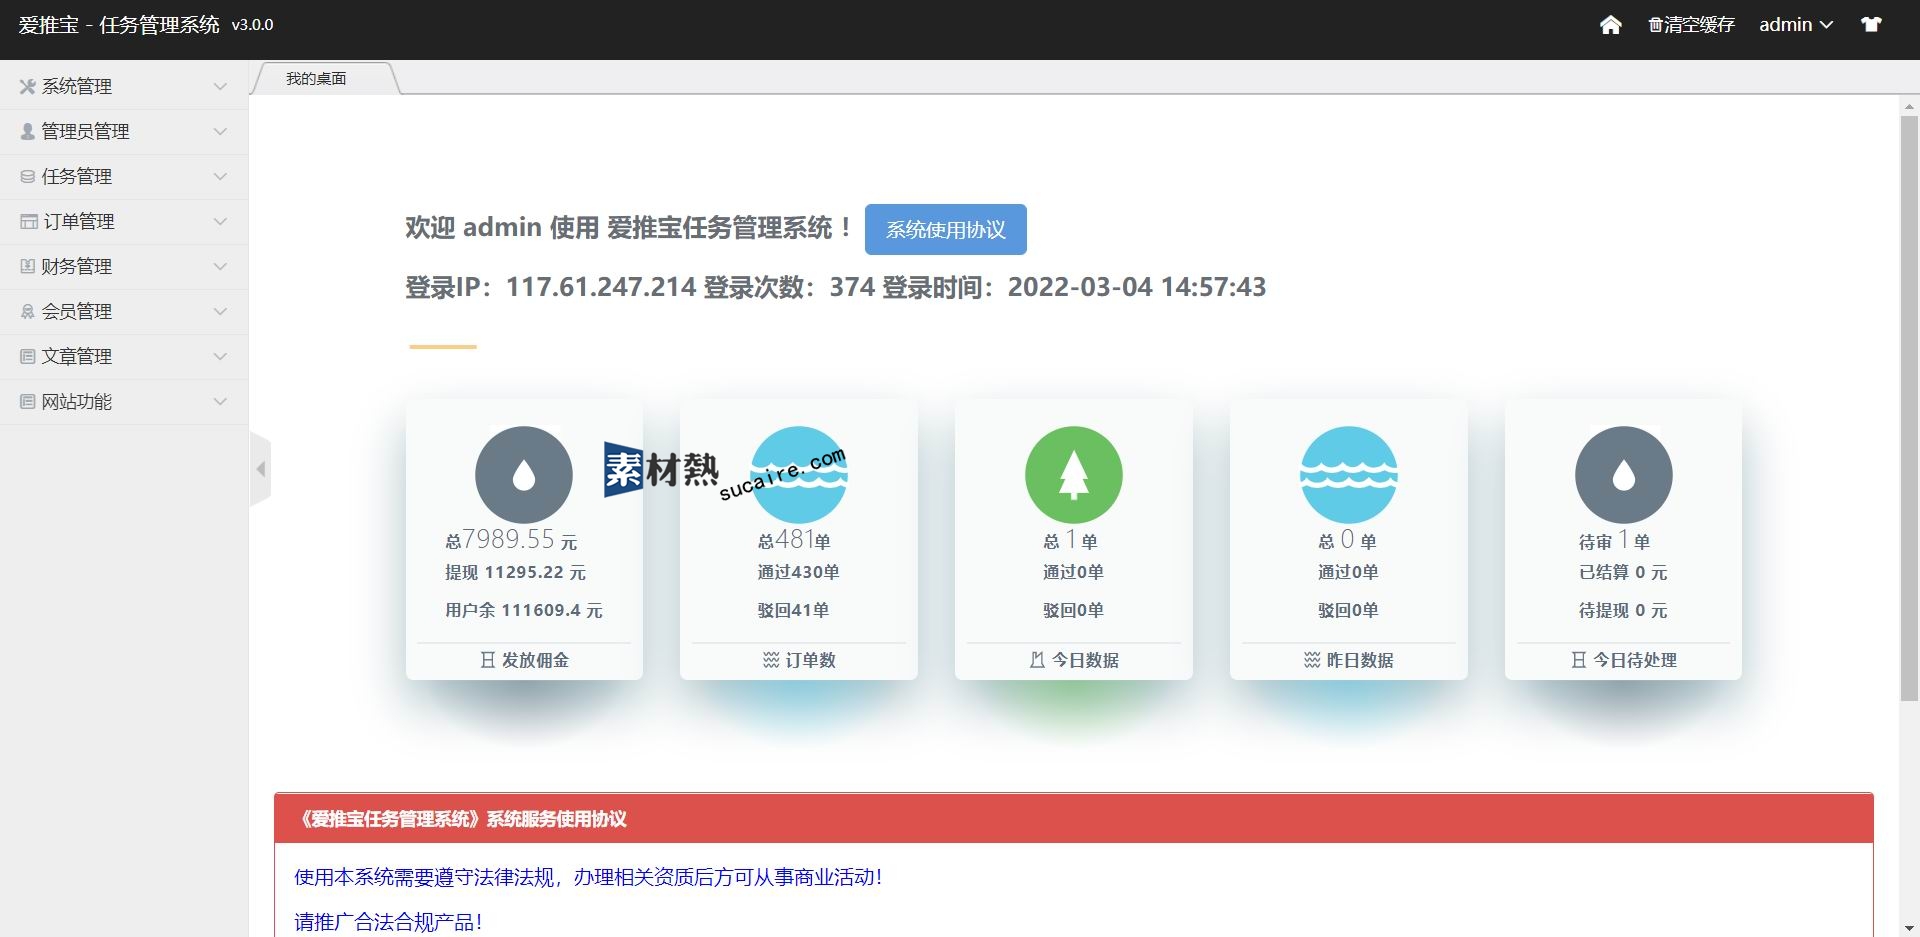Viewport: 1920px width, 937px height.
Task: Open 会员管理 menu item
Action: point(124,312)
